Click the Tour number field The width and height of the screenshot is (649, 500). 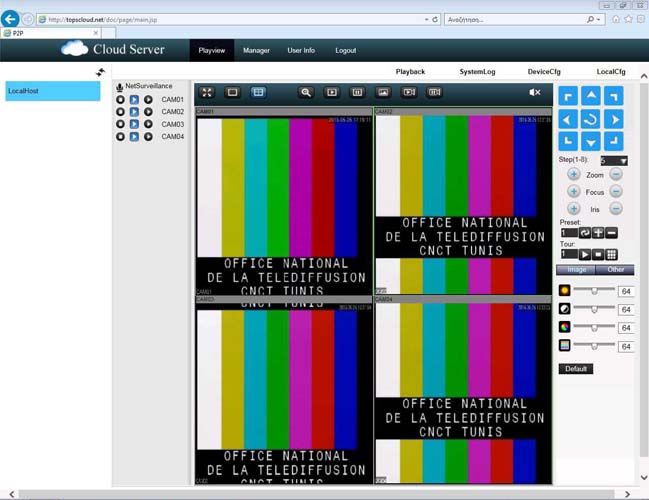(x=569, y=254)
